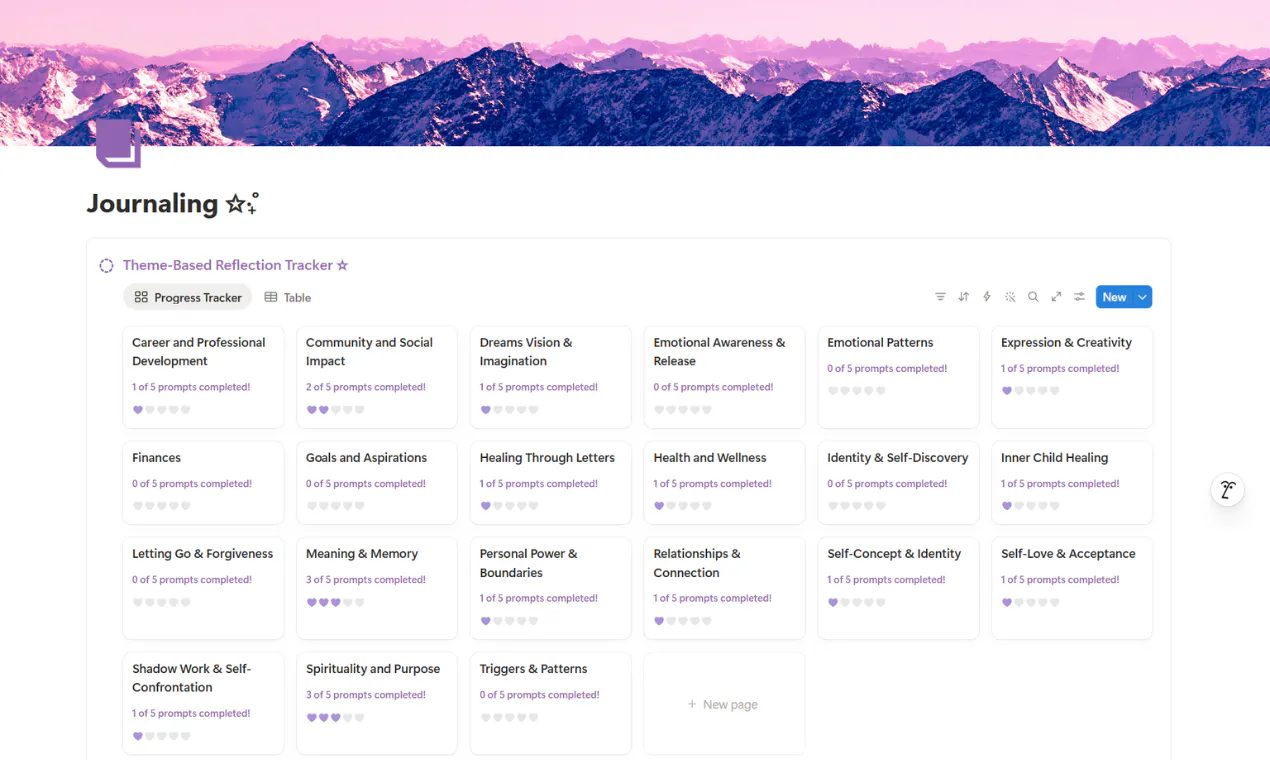The width and height of the screenshot is (1270, 760).
Task: Open the Meaning & Memory card
Action: (x=377, y=588)
